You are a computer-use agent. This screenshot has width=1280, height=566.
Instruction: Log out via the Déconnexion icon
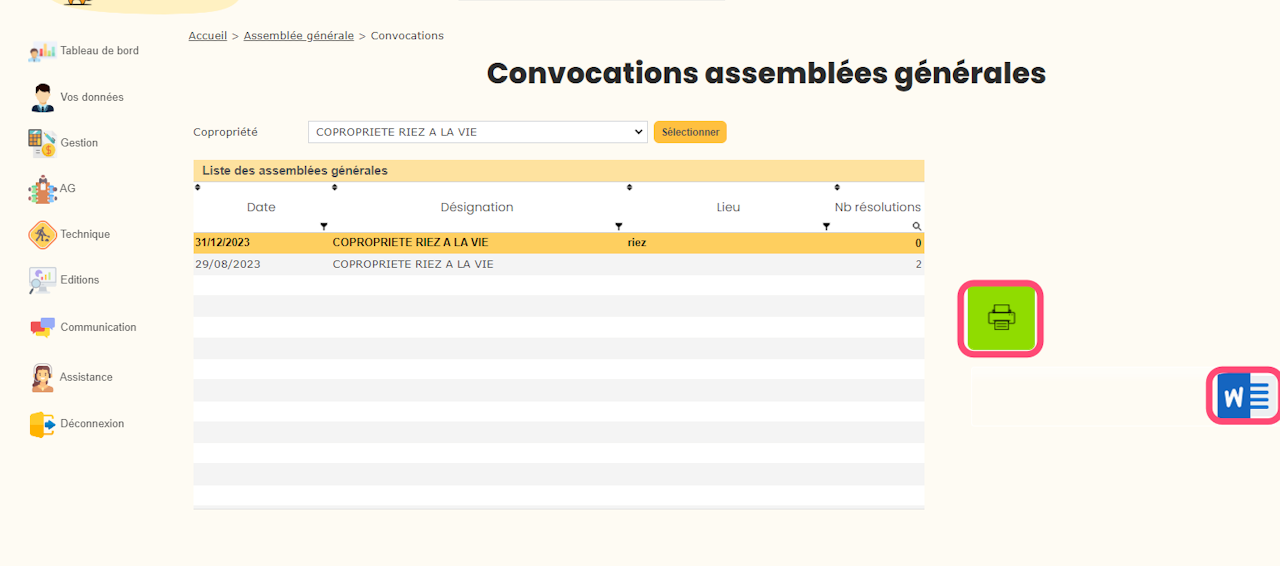pos(42,424)
